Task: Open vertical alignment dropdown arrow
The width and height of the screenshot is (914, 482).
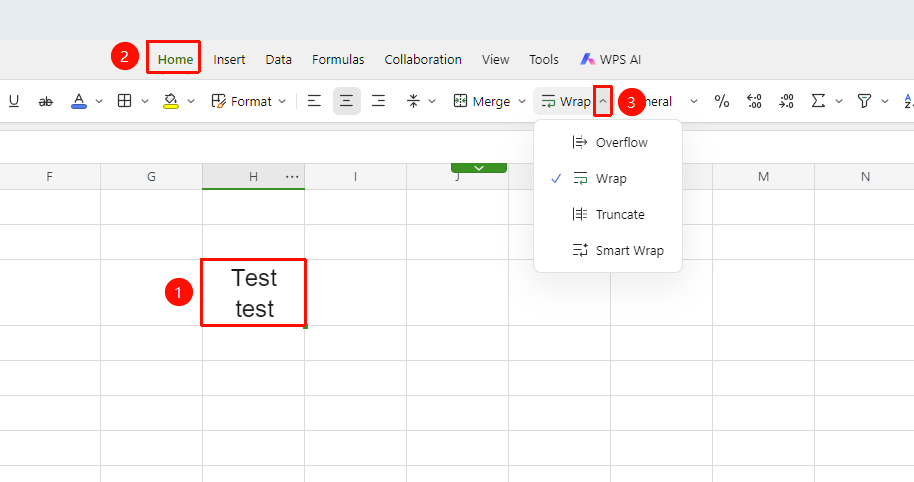Action: (x=432, y=101)
